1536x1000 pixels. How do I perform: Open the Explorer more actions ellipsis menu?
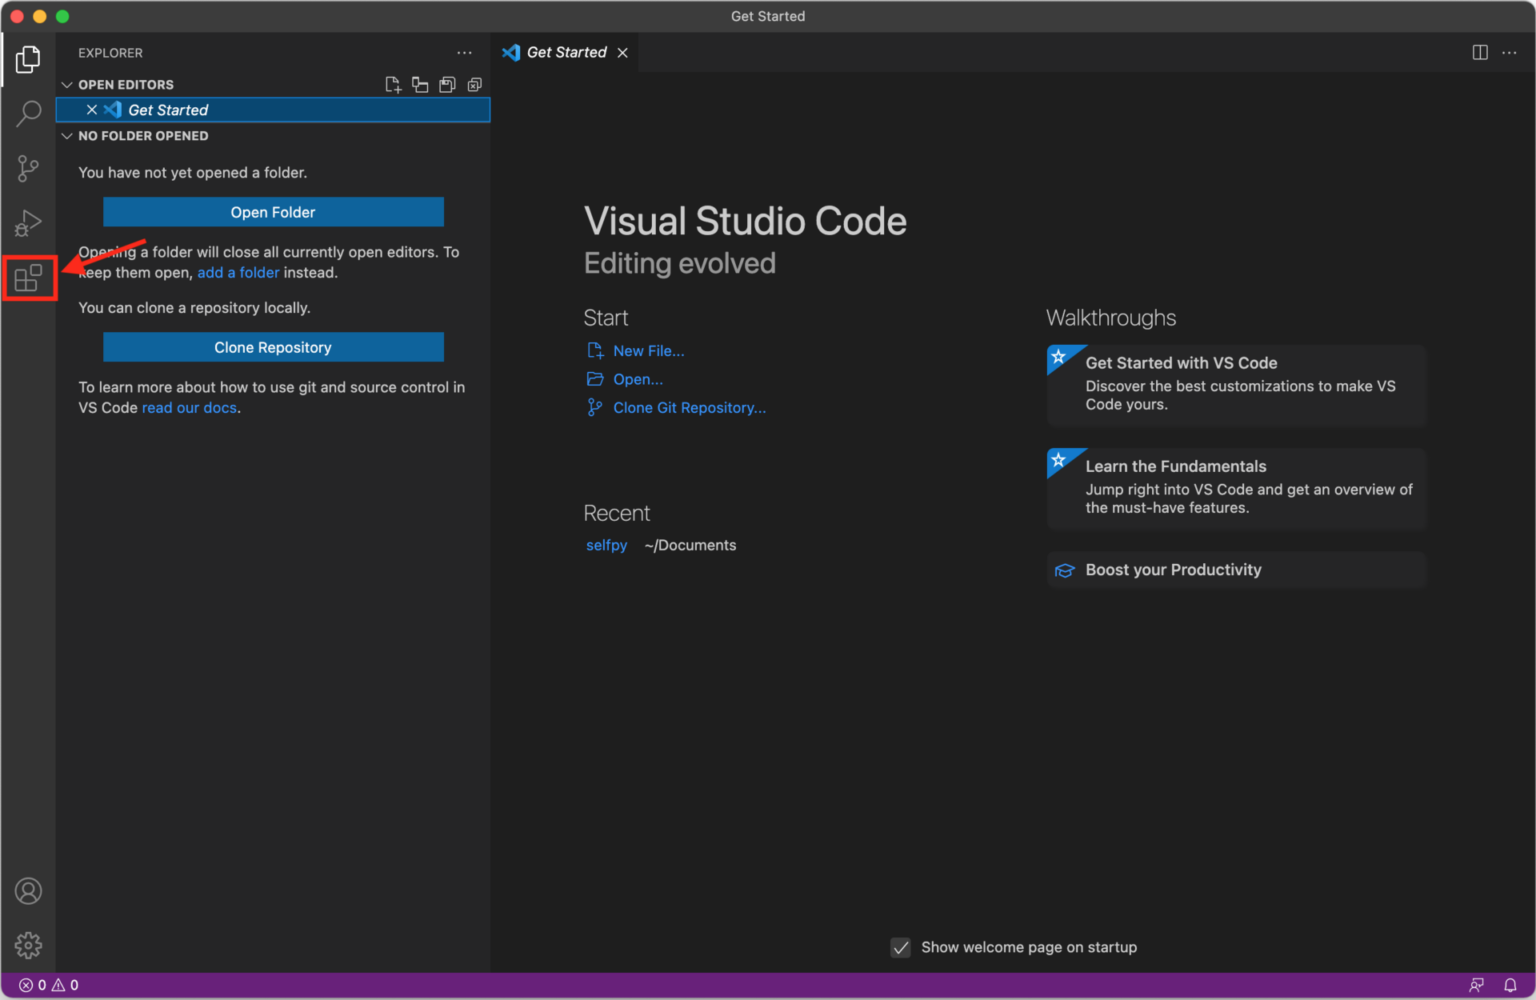coord(464,52)
